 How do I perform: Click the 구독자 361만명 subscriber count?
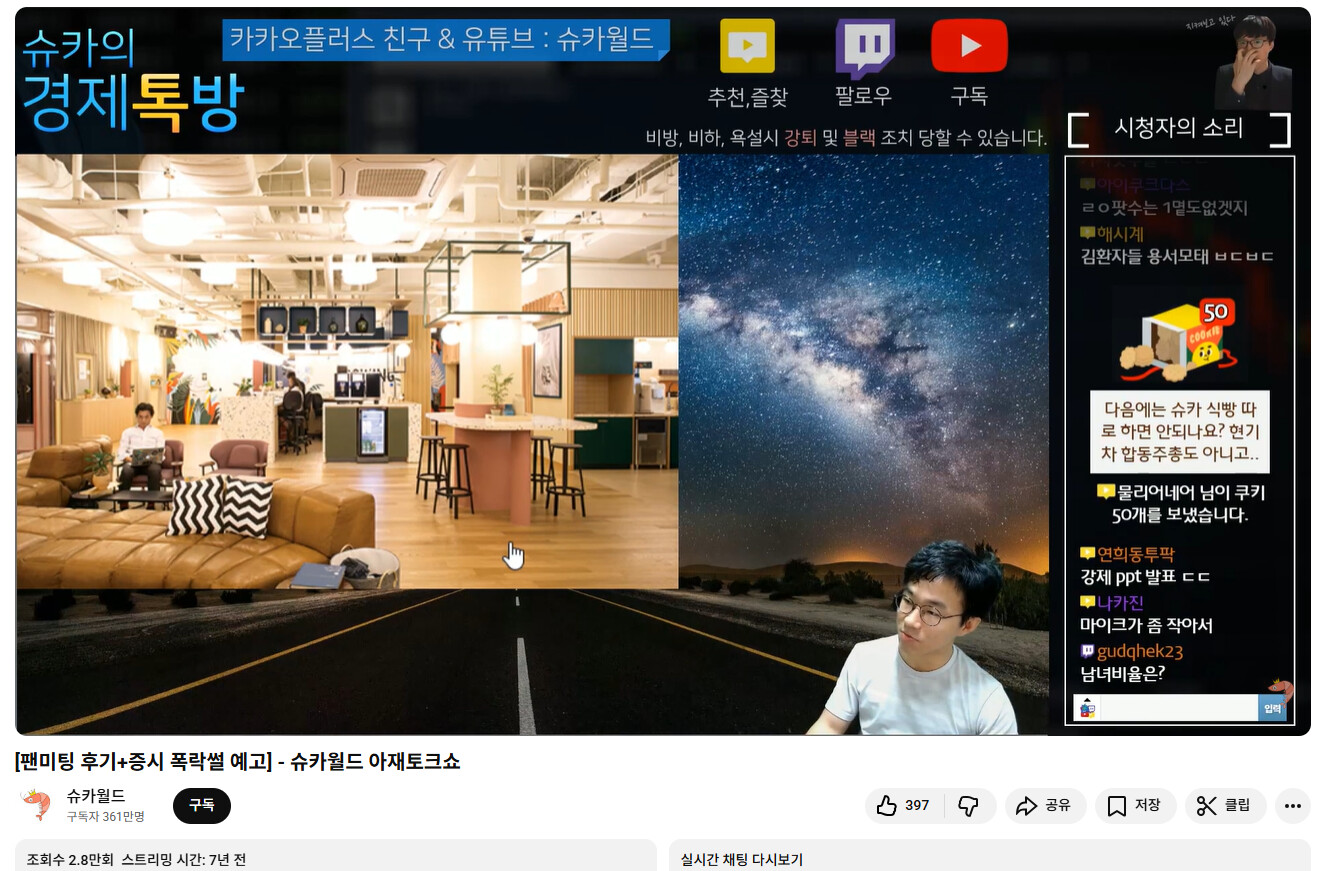click(x=106, y=816)
